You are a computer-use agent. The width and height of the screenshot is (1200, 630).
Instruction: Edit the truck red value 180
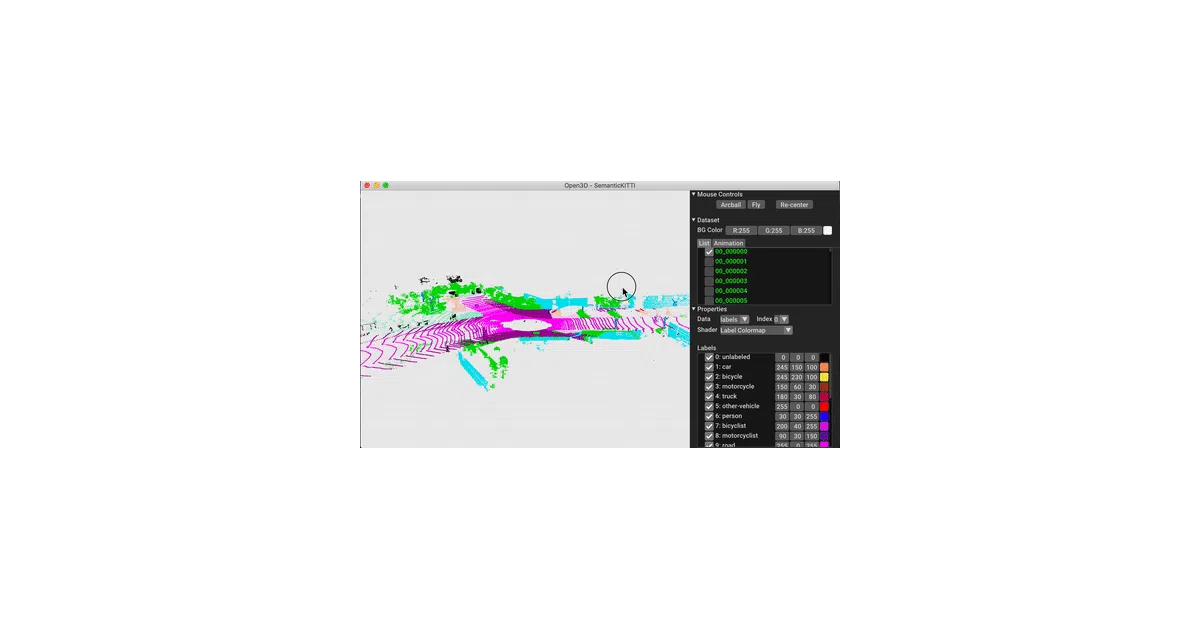click(x=782, y=397)
